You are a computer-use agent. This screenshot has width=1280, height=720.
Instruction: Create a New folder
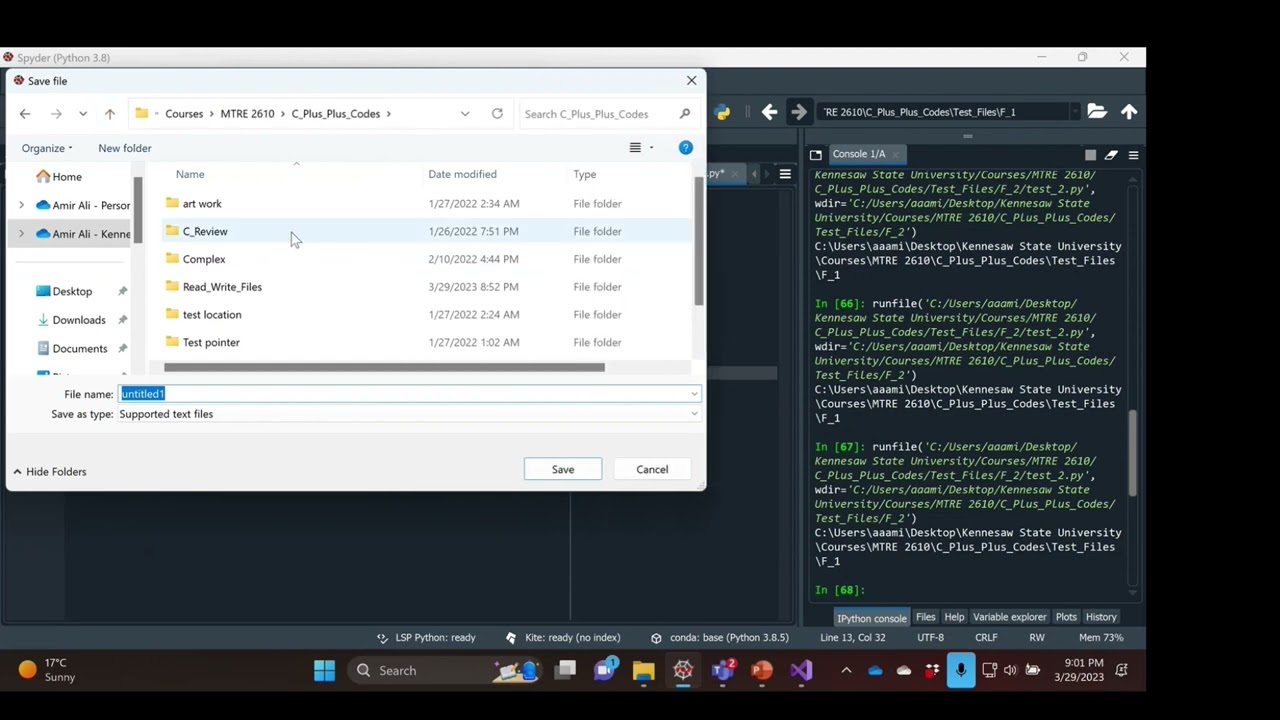[125, 148]
